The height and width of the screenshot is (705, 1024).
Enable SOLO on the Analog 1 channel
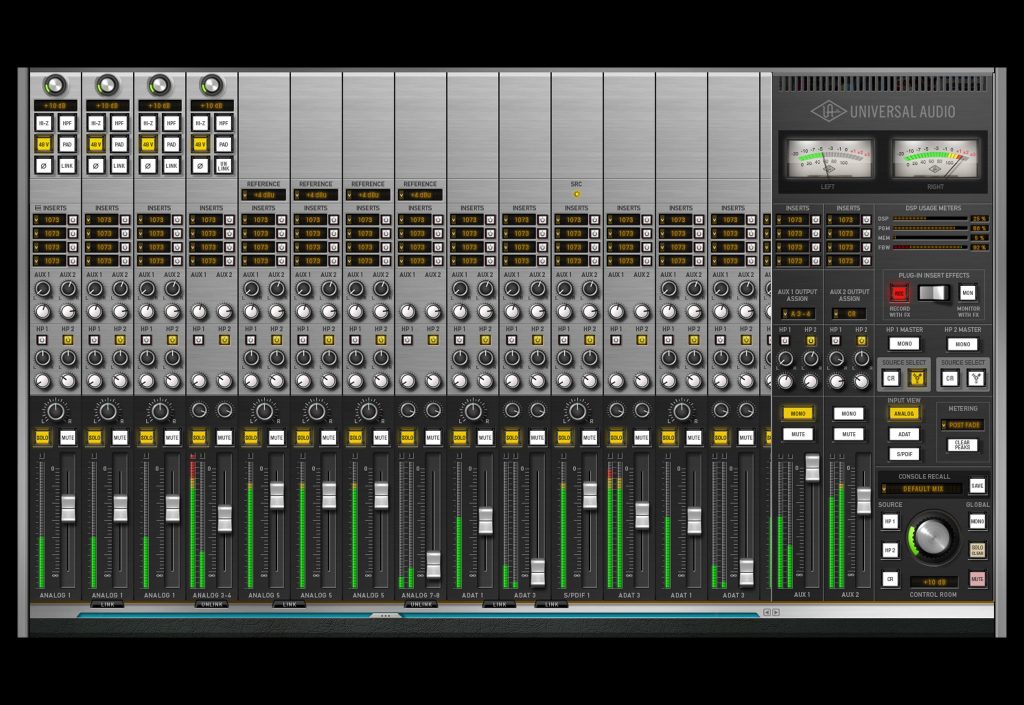pyautogui.click(x=43, y=437)
